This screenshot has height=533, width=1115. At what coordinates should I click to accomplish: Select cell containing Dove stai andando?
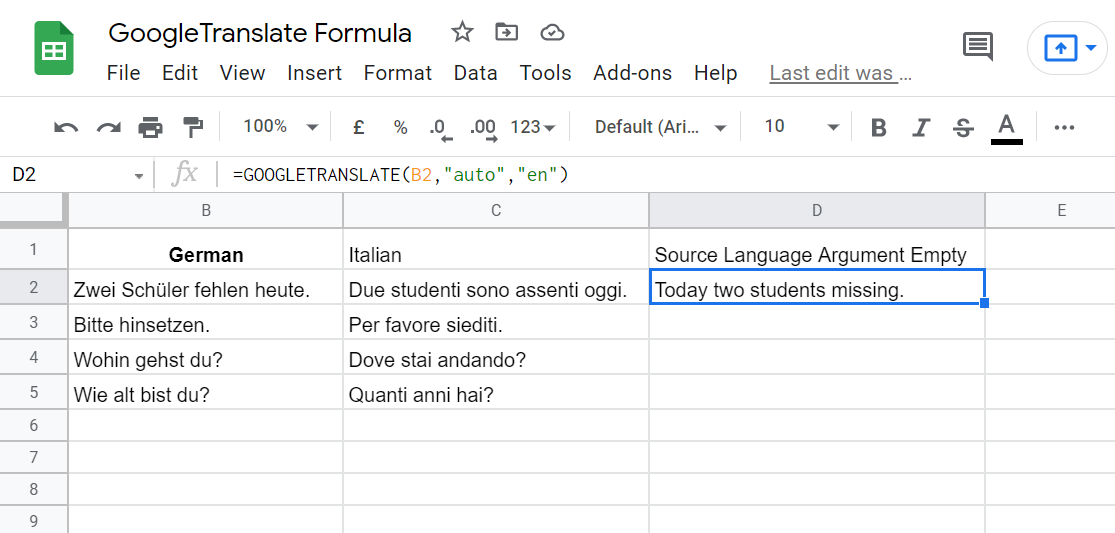(x=495, y=359)
